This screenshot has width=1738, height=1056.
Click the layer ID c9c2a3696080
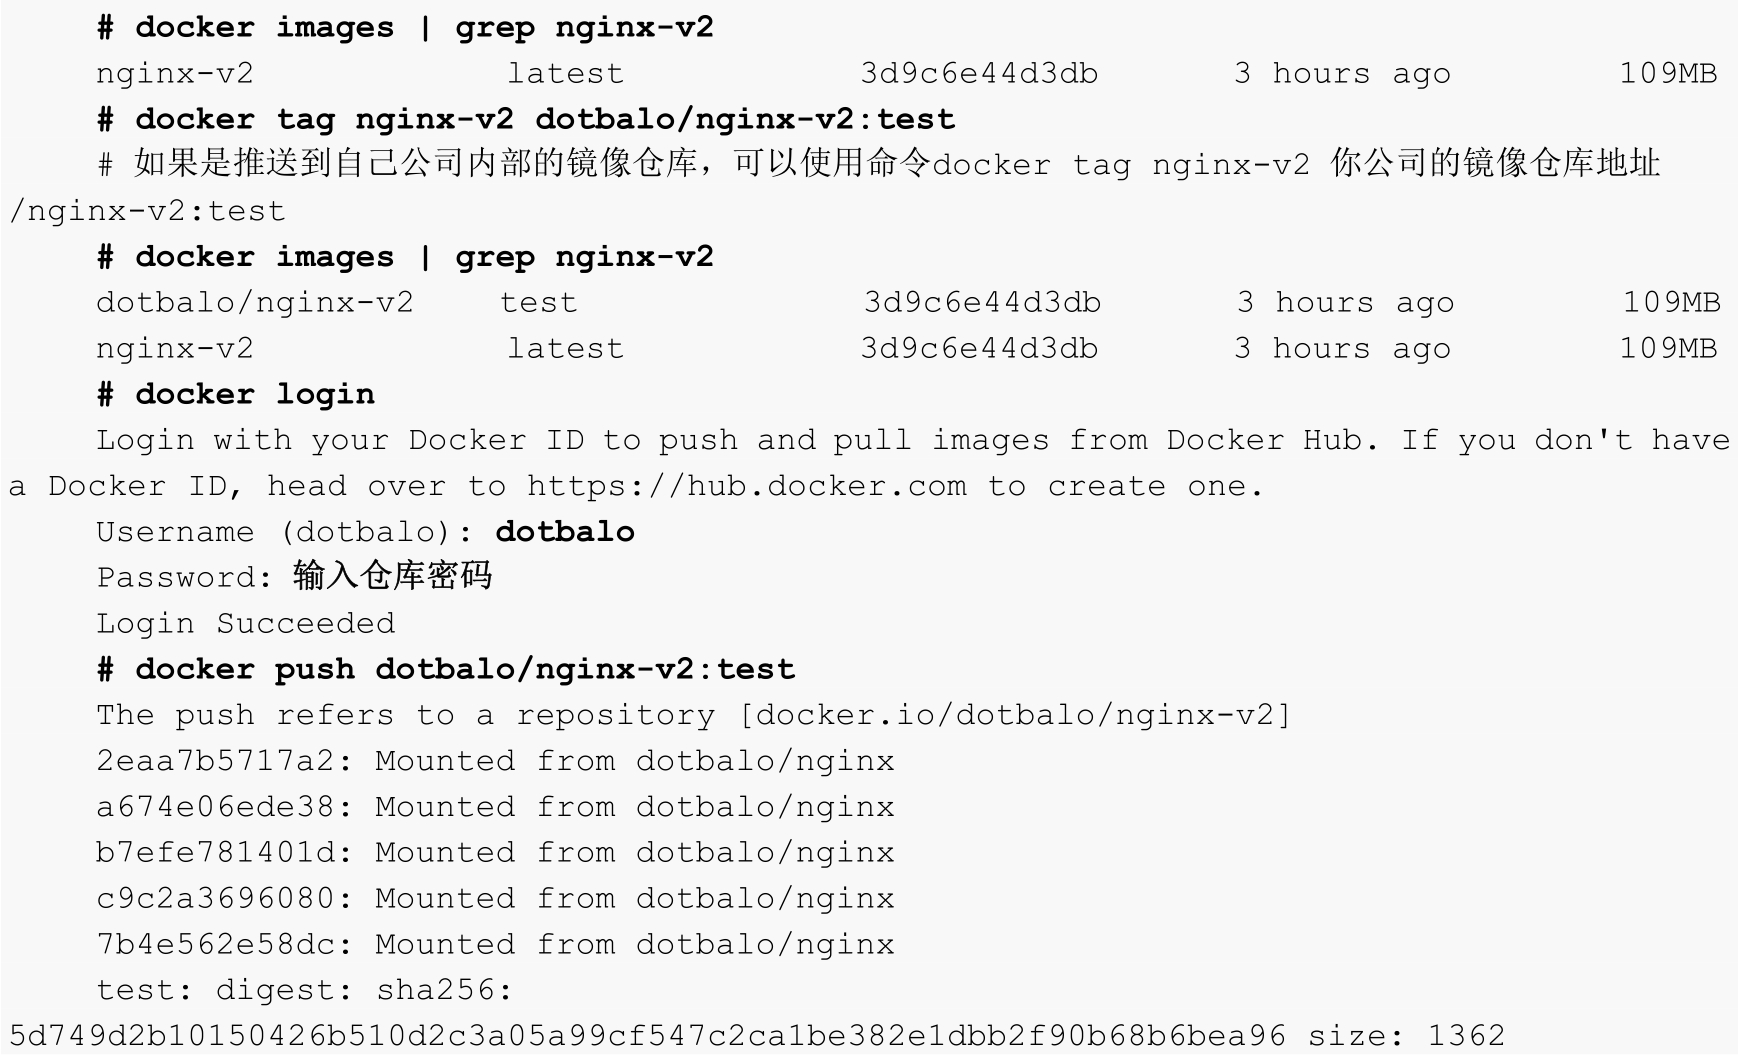pos(215,899)
